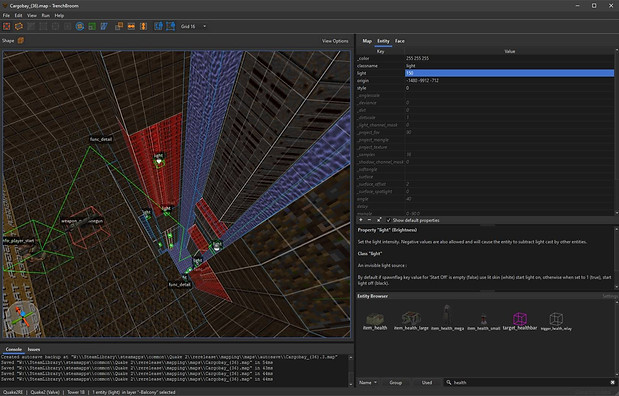The image size is (619, 396).
Task: Toggle the Group button in Entity Browser
Action: coord(395,382)
